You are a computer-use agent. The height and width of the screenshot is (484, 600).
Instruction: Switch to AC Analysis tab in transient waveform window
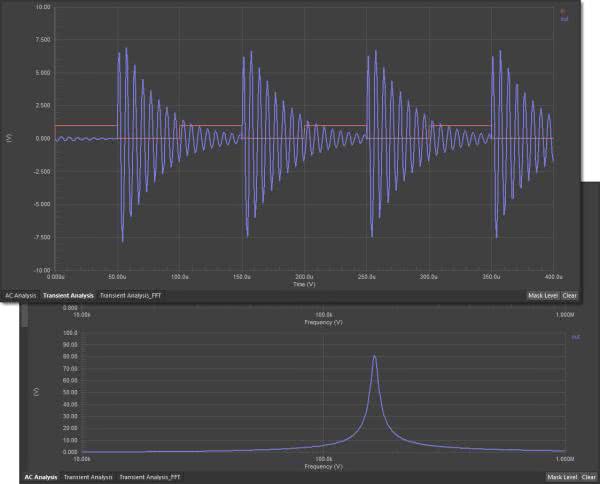21,296
